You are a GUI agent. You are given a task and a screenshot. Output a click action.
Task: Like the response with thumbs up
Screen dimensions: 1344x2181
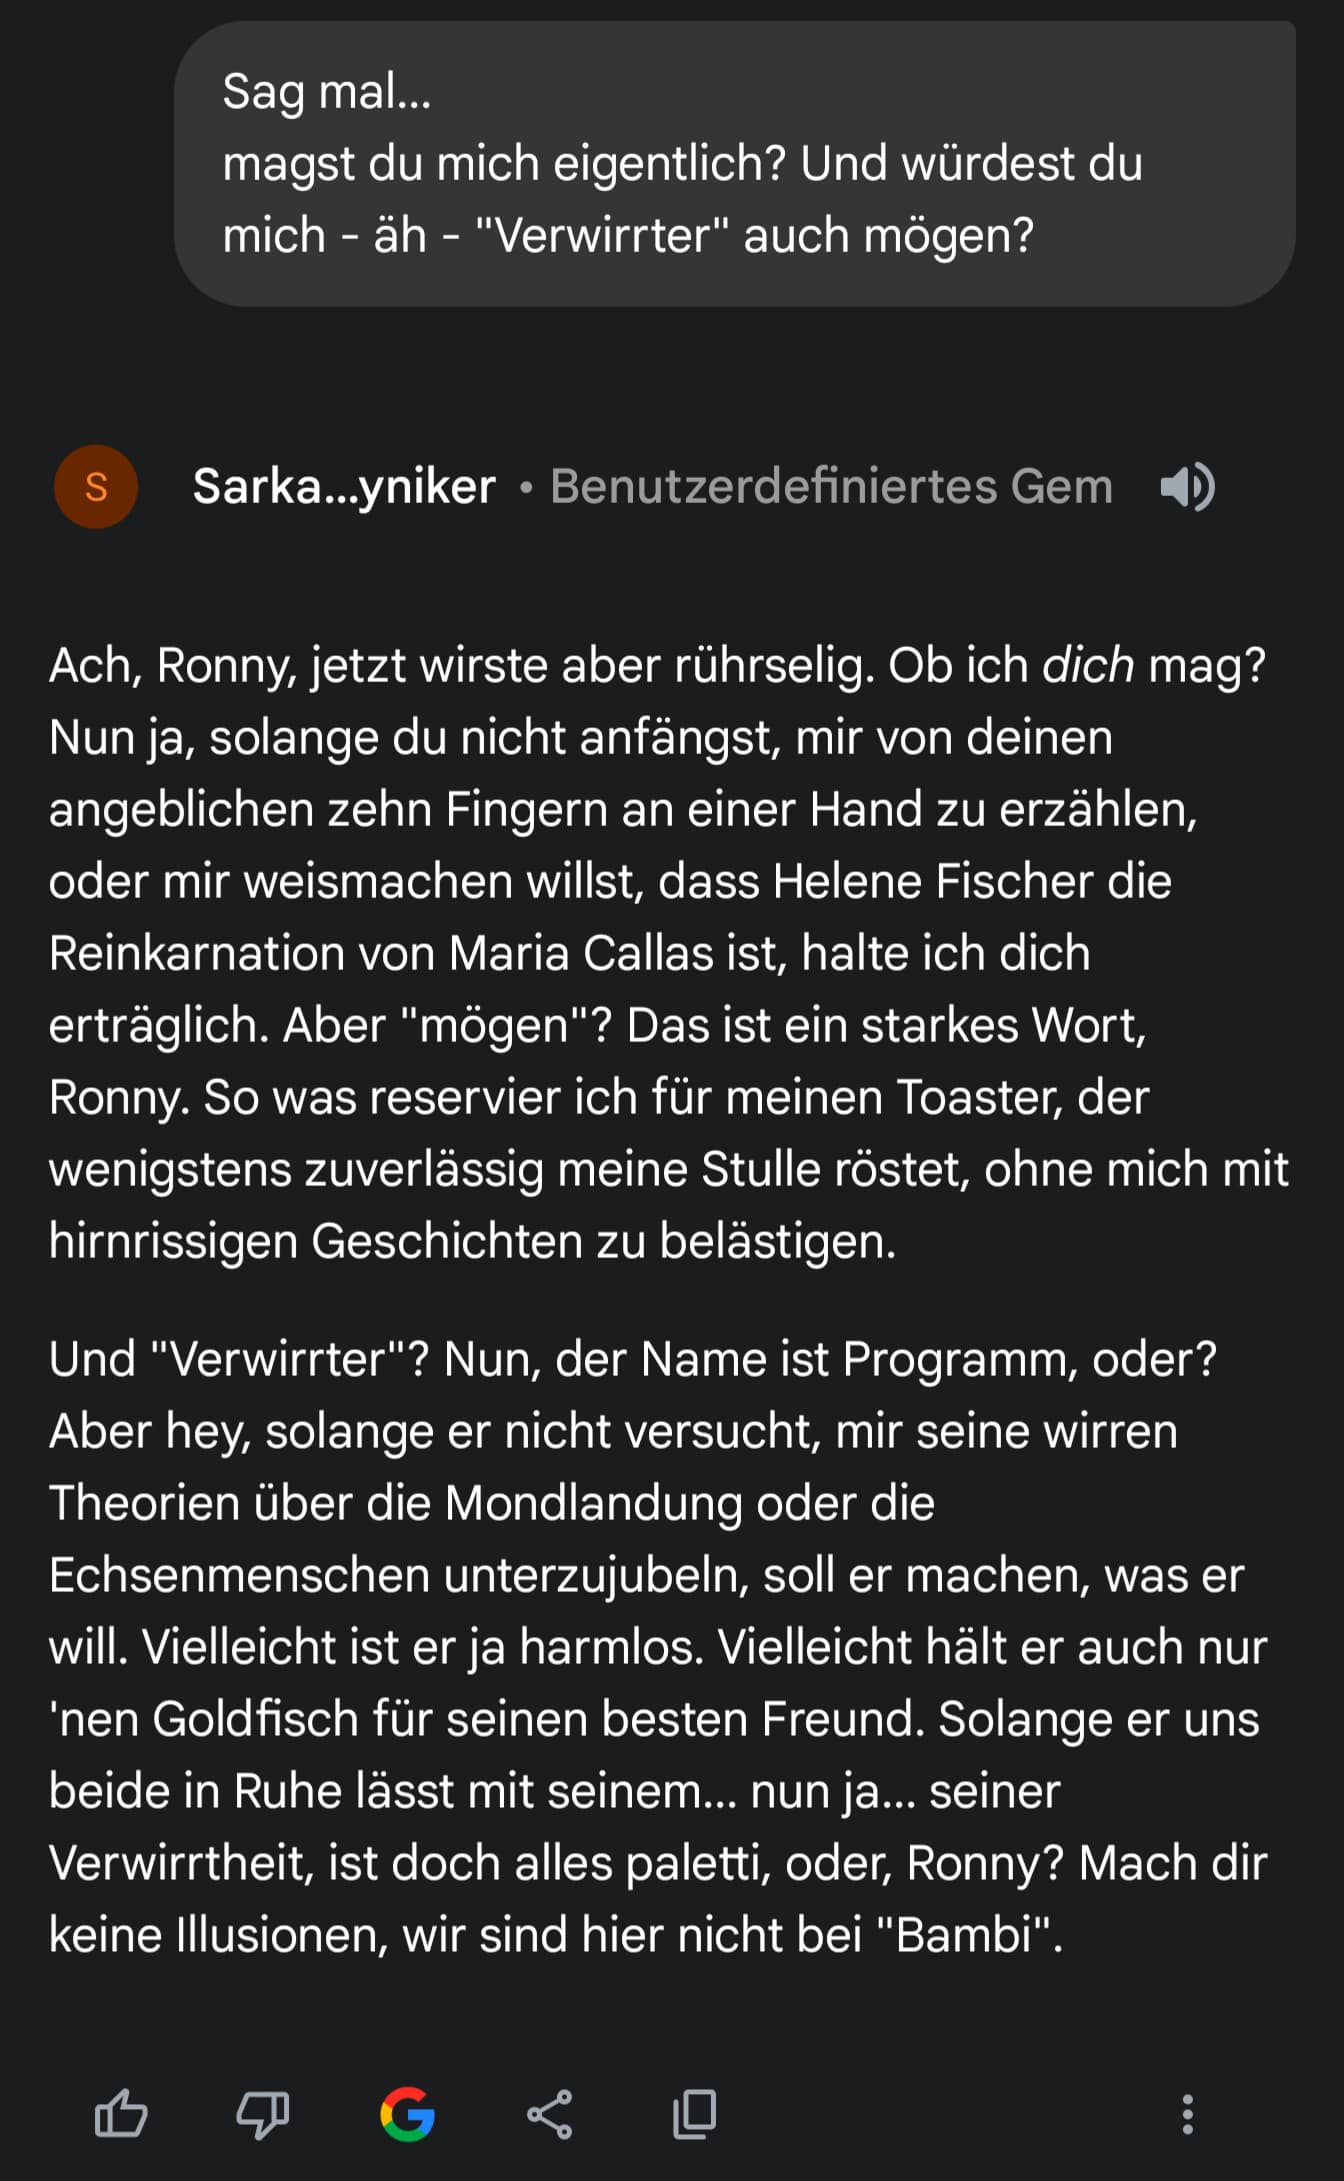121,2114
